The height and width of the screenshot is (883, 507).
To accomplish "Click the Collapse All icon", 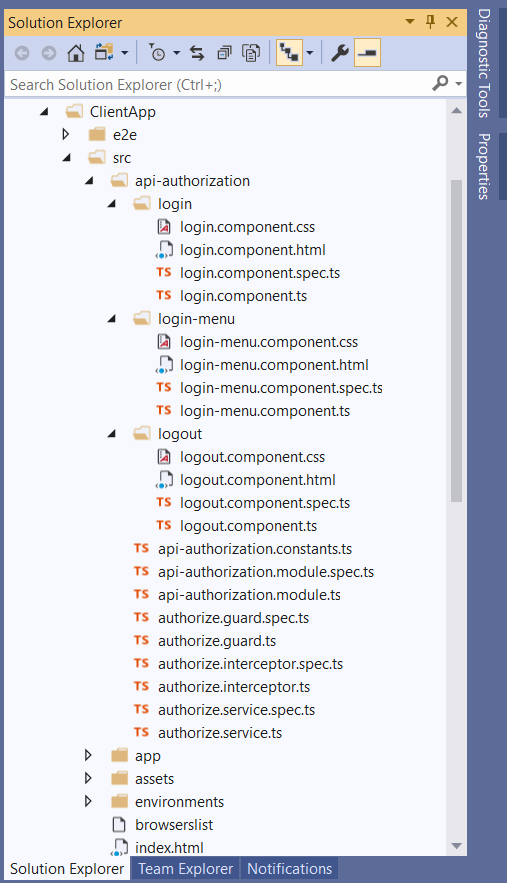I will point(224,53).
